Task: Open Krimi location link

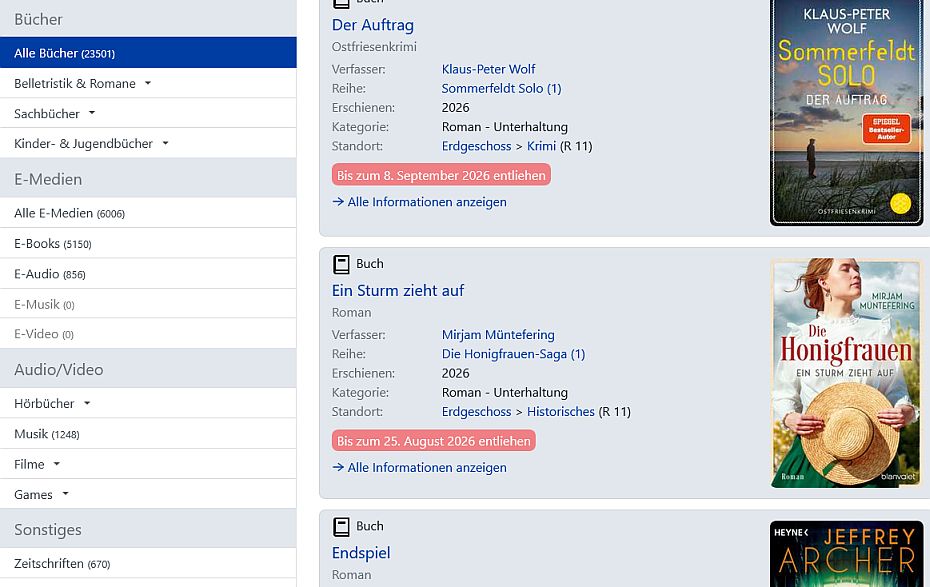Action: click(x=542, y=146)
